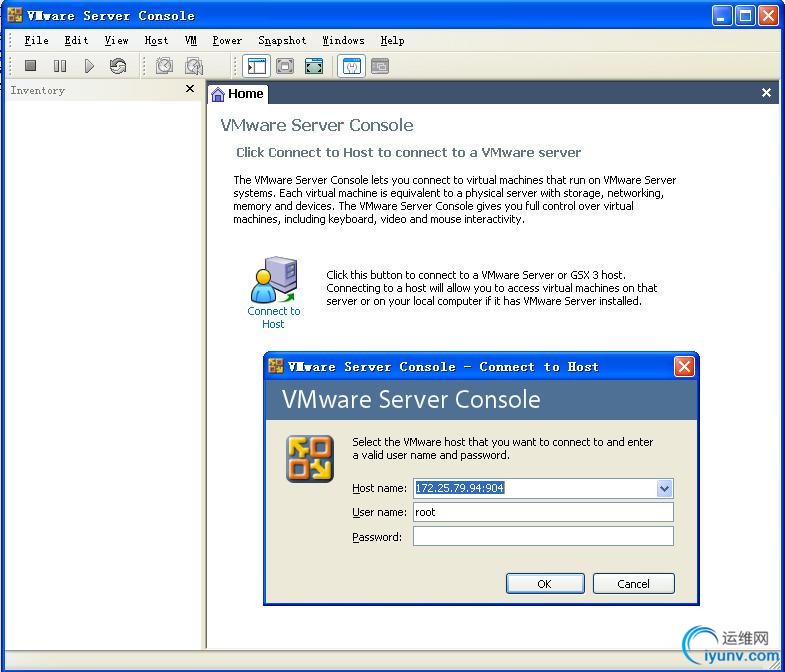This screenshot has width=785, height=672.
Task: Click the User name field containing root
Action: pos(543,512)
